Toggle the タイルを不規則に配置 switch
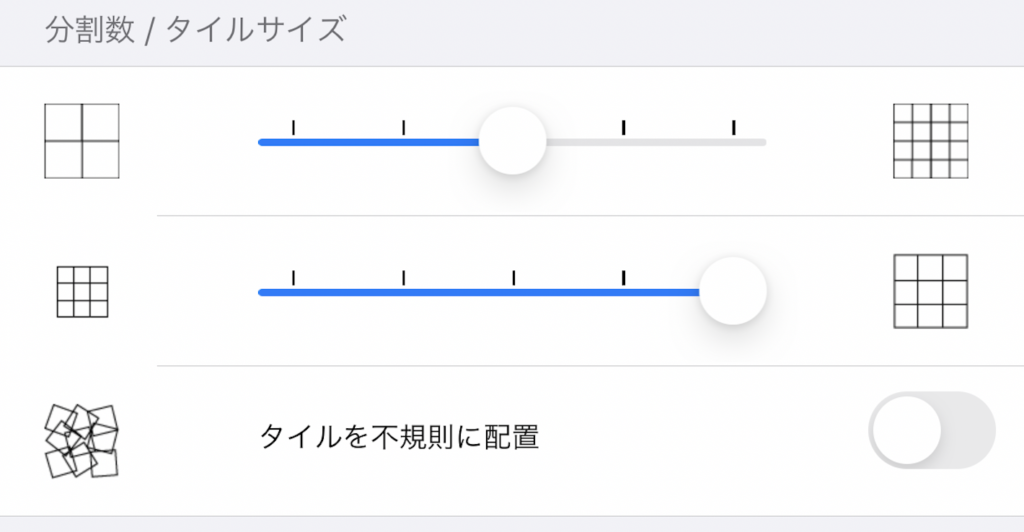This screenshot has width=1024, height=532. pyautogui.click(x=932, y=430)
